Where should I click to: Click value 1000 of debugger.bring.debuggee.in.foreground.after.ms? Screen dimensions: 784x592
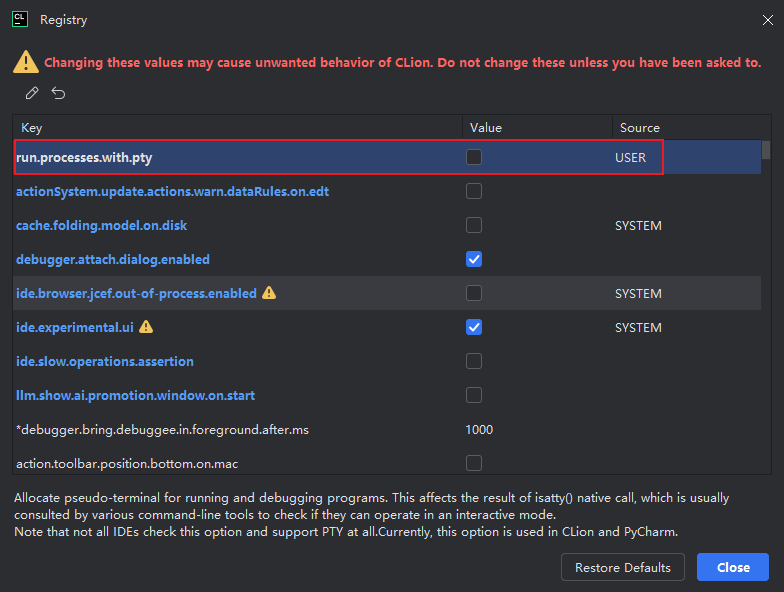click(x=479, y=429)
